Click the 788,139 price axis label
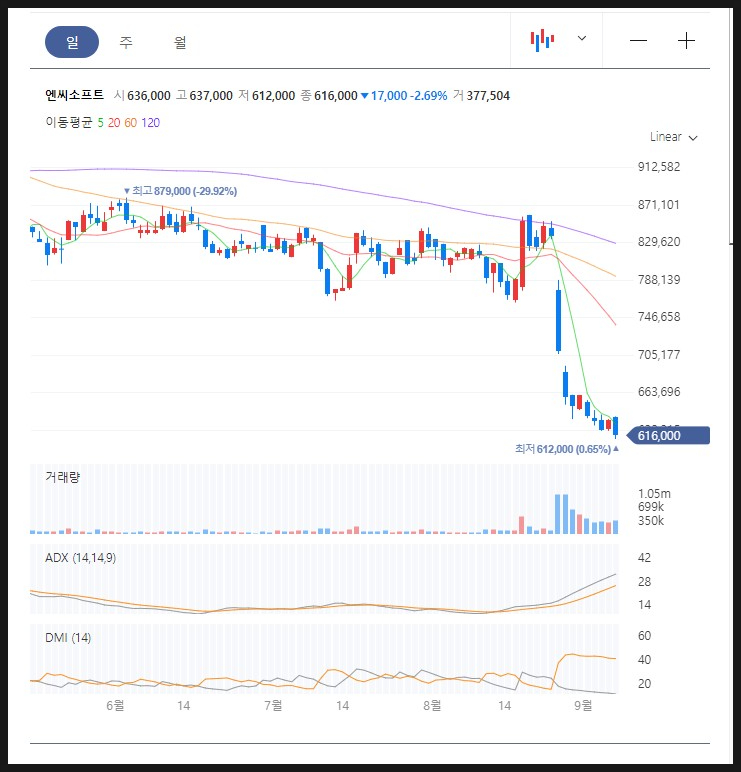The height and width of the screenshot is (772, 741). tap(659, 280)
